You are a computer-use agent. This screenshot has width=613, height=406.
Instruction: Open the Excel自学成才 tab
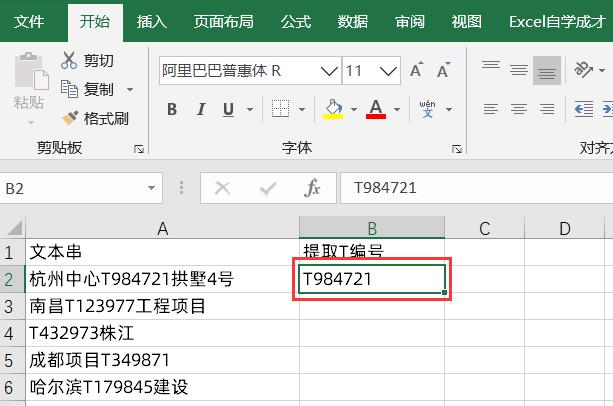click(x=557, y=22)
